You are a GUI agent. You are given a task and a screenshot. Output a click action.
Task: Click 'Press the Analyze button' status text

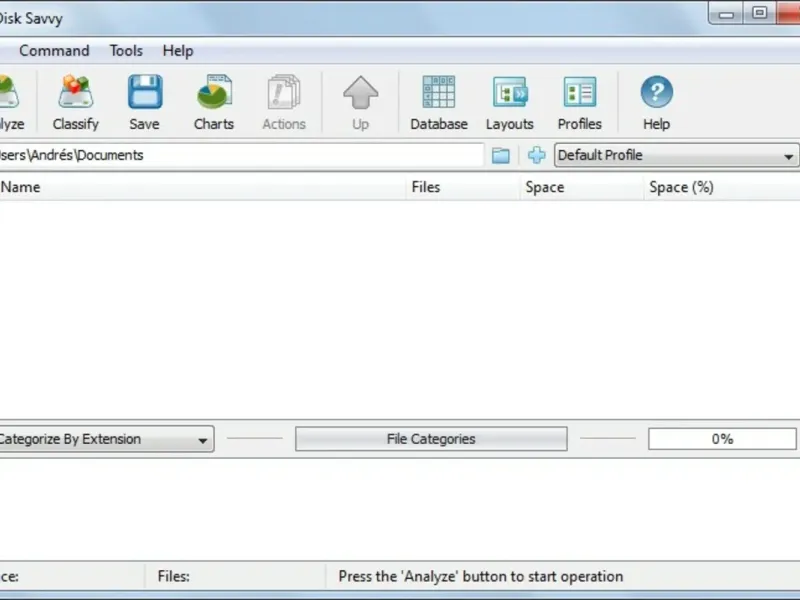(x=481, y=577)
